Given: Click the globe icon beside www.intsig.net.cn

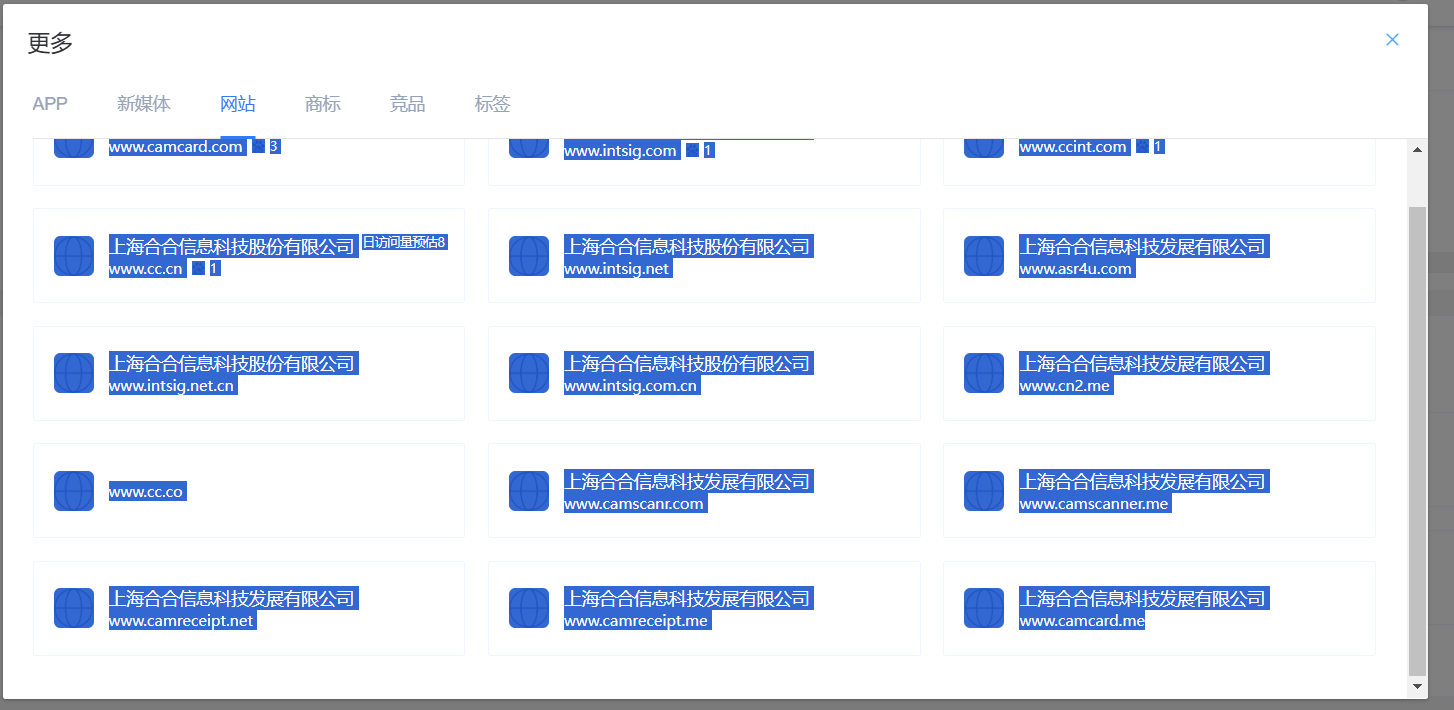Looking at the screenshot, I should 74,373.
